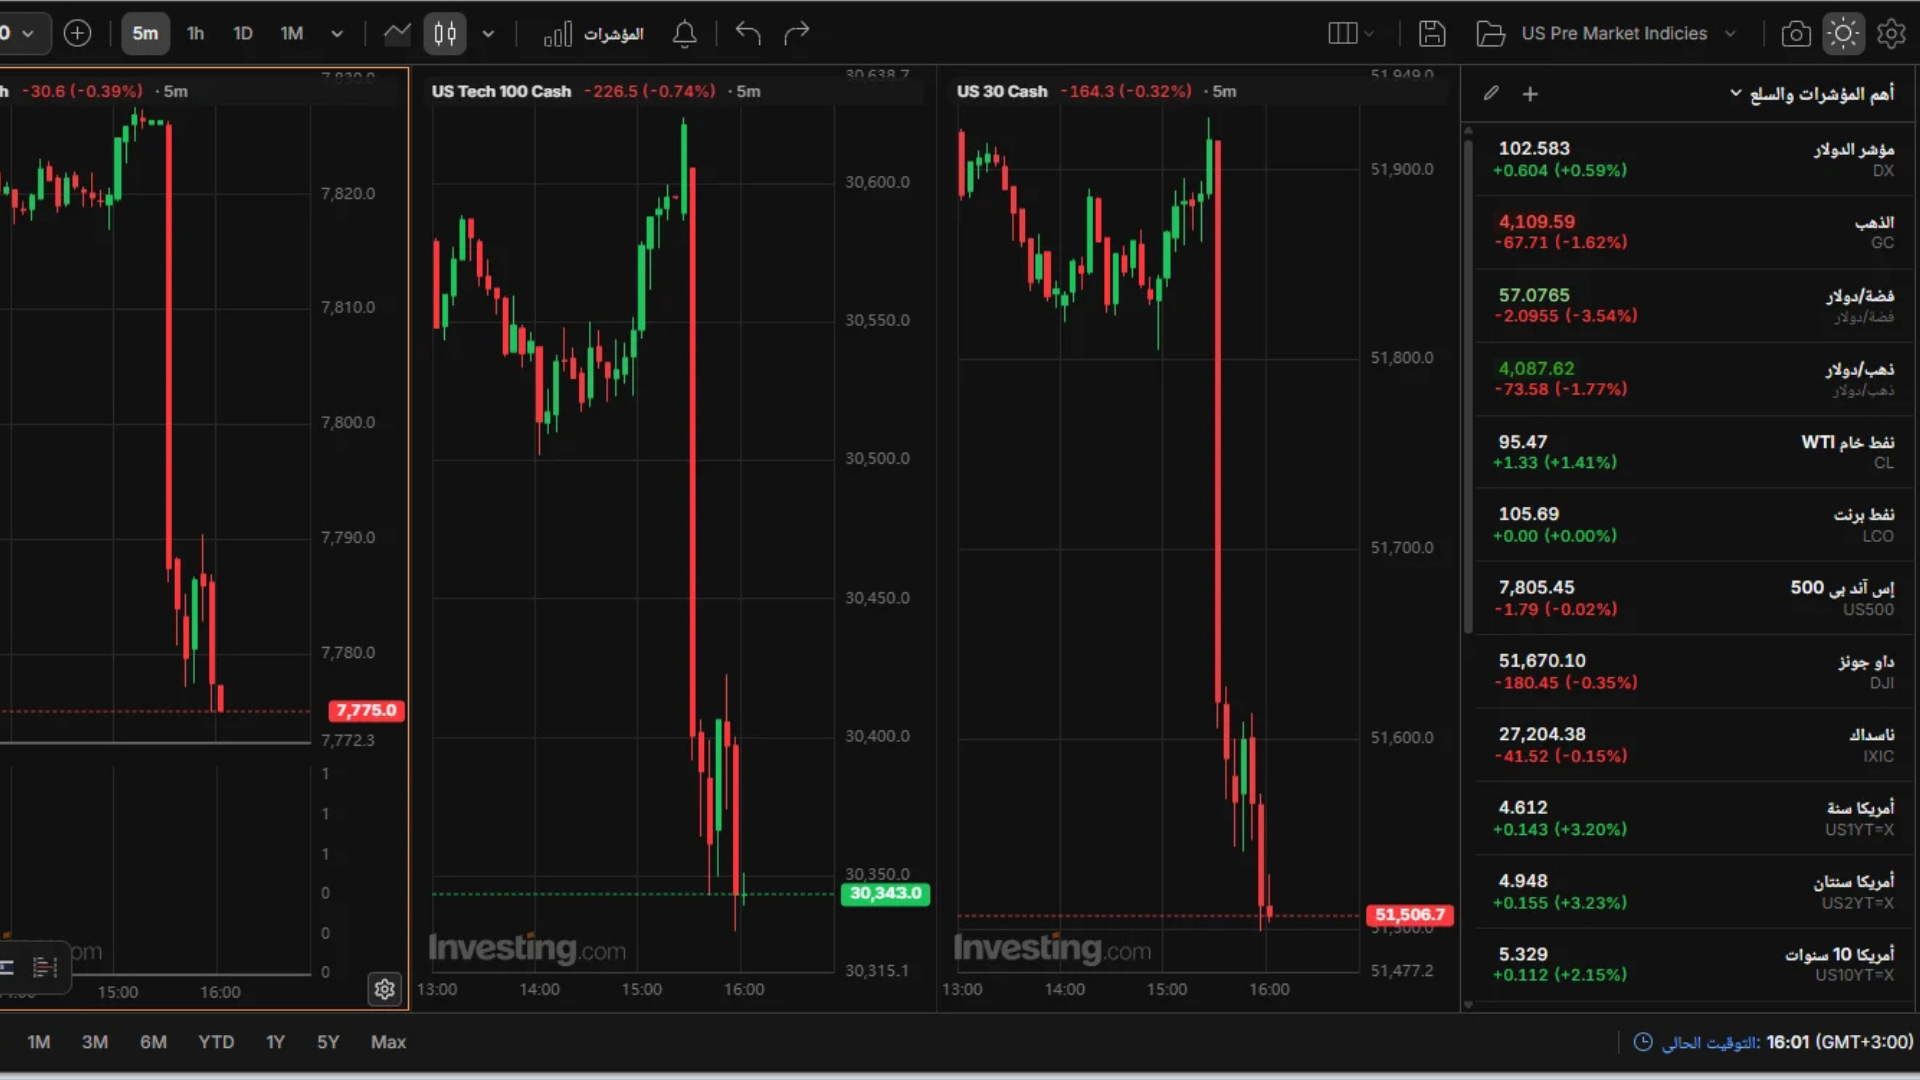Viewport: 1920px width, 1080px height.
Task: Expand the chart type dropdown arrow
Action: [x=488, y=34]
